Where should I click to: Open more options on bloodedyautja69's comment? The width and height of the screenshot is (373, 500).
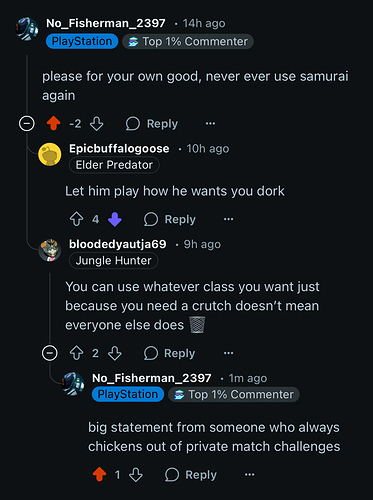(228, 353)
